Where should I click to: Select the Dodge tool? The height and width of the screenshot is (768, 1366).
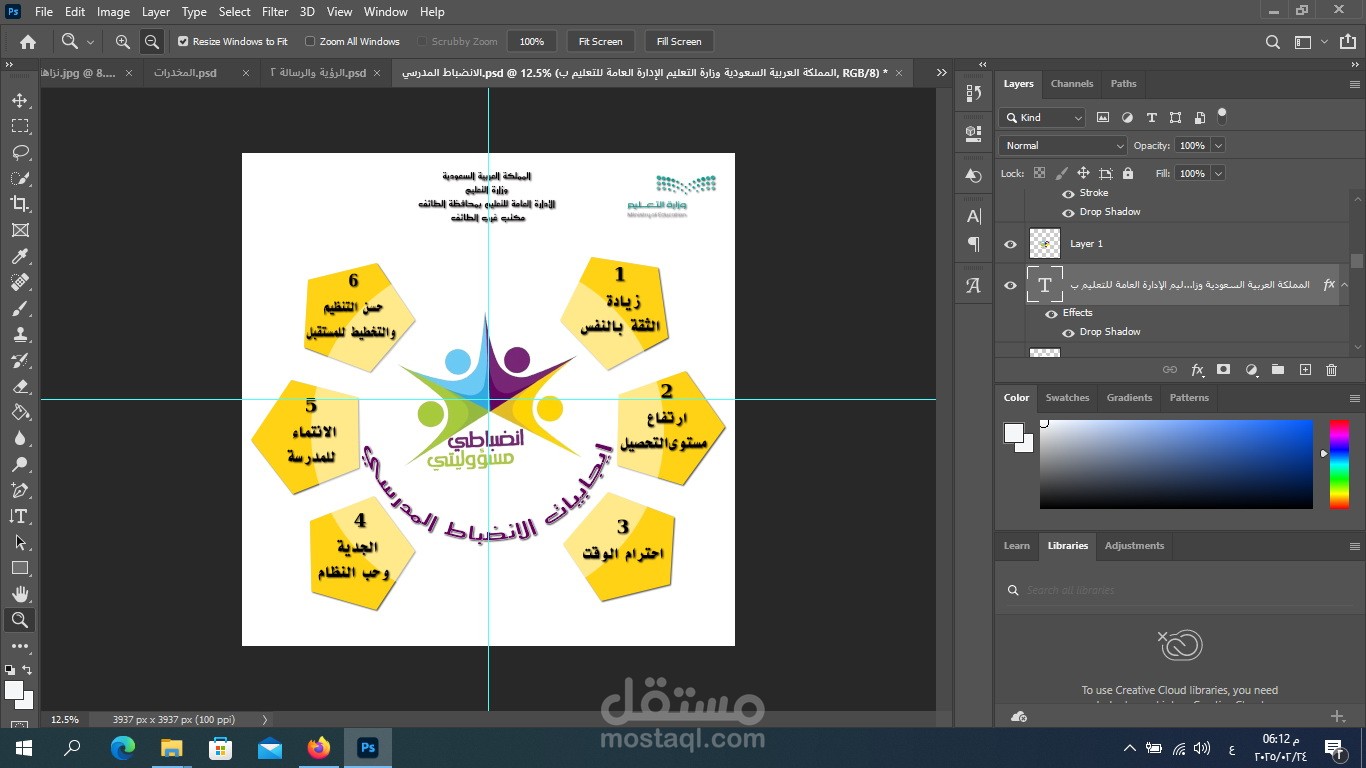[x=20, y=464]
